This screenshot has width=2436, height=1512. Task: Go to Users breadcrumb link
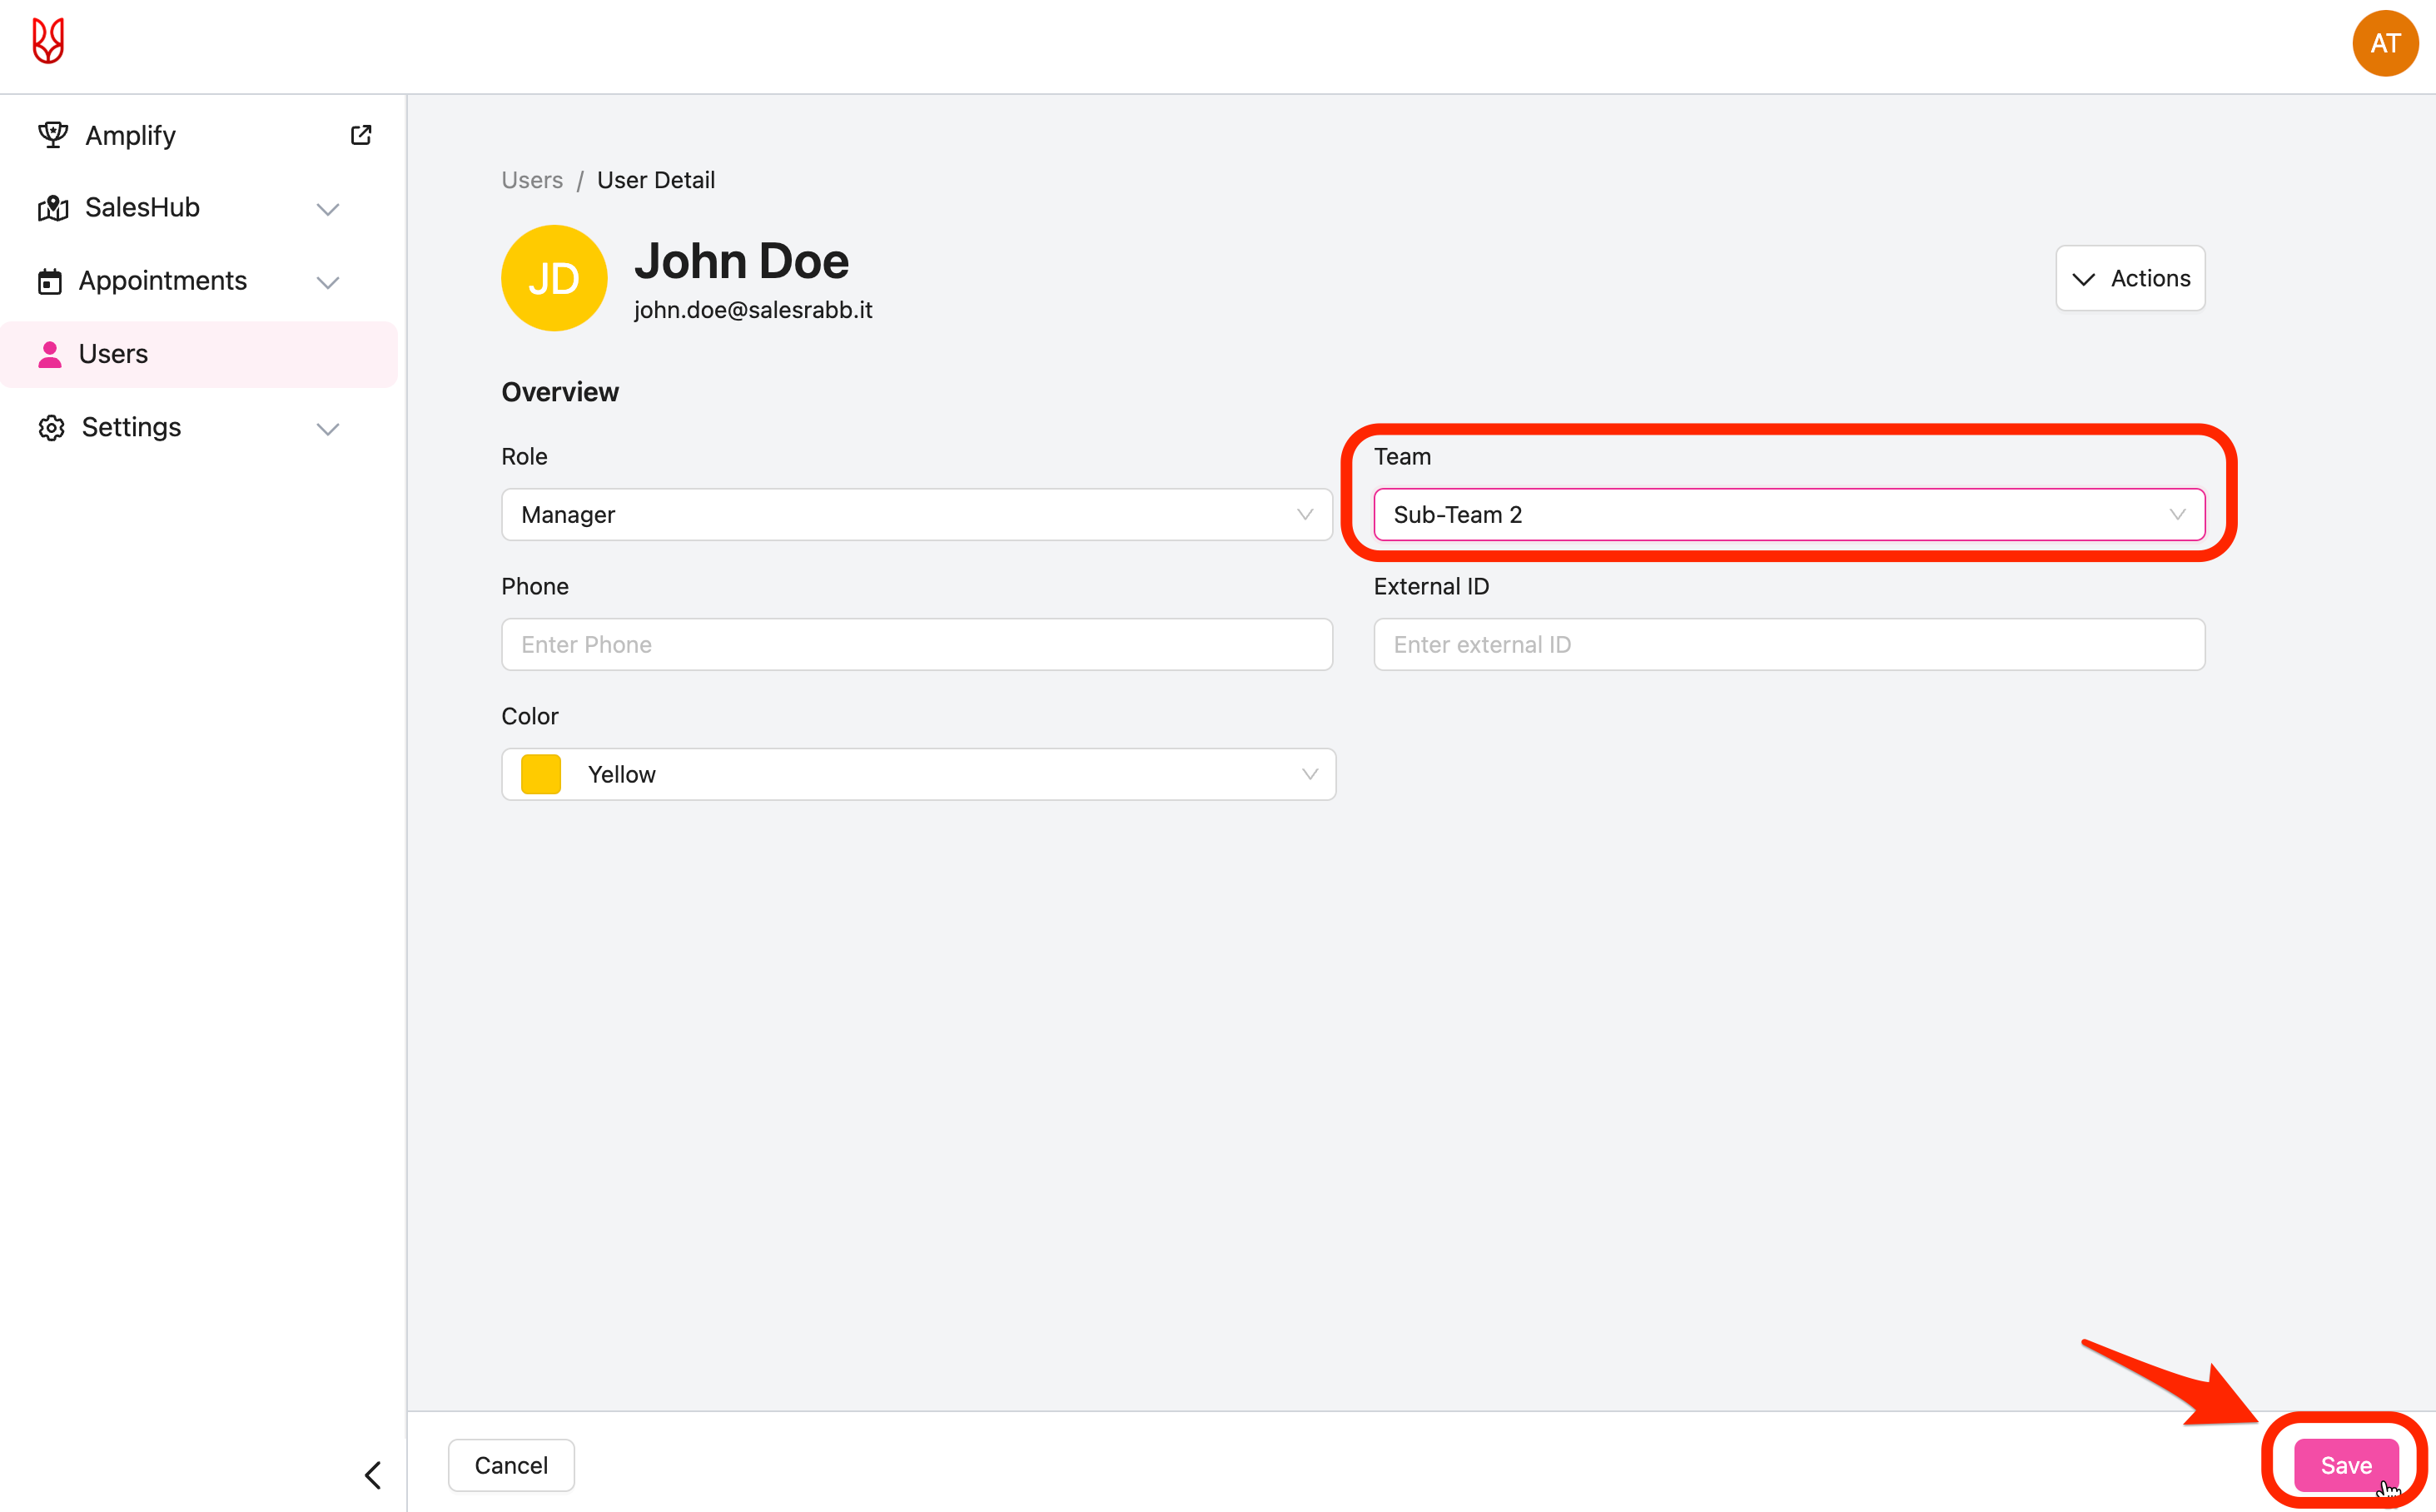click(x=532, y=180)
